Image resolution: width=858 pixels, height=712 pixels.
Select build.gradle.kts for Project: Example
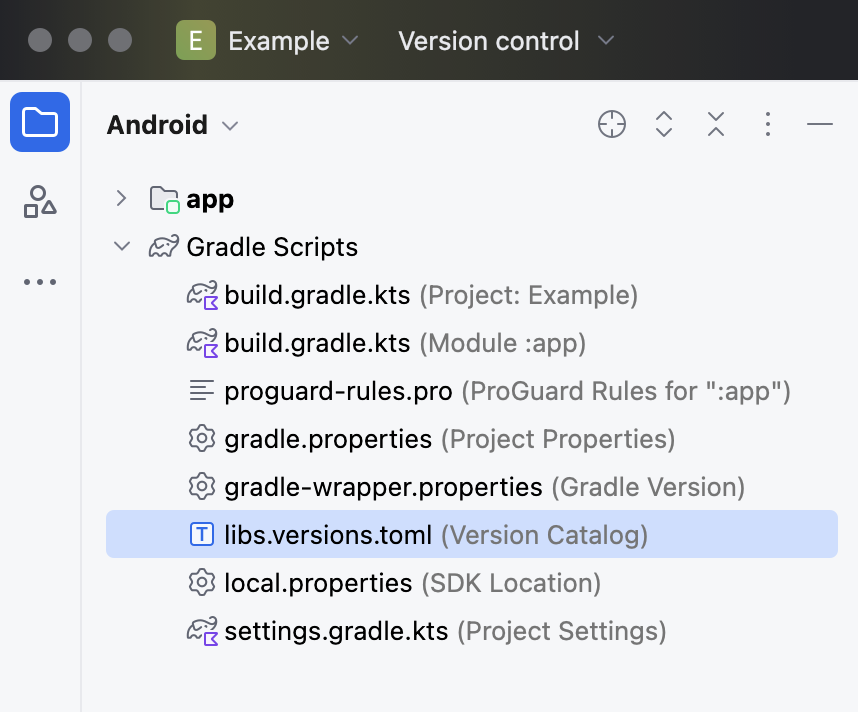point(317,295)
